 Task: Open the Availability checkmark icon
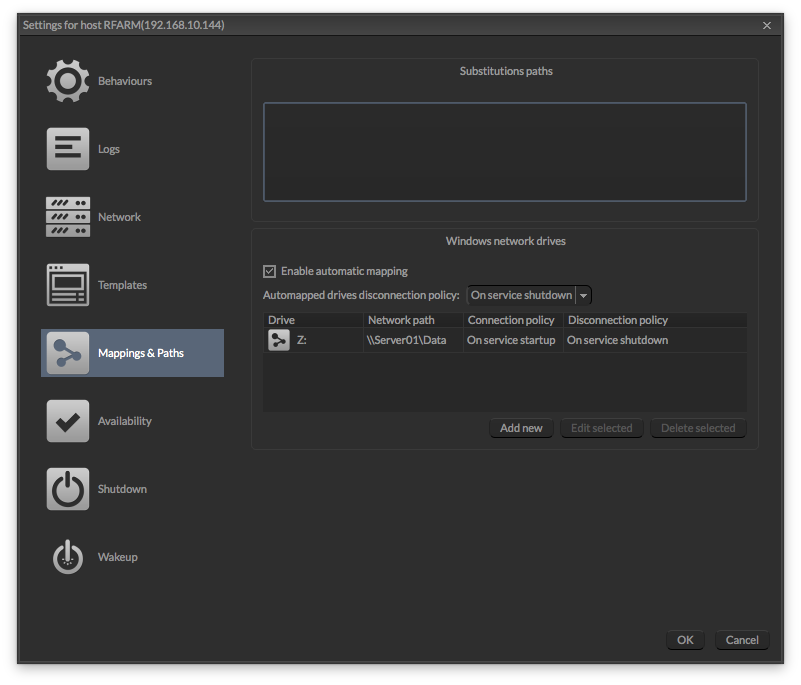coord(67,420)
